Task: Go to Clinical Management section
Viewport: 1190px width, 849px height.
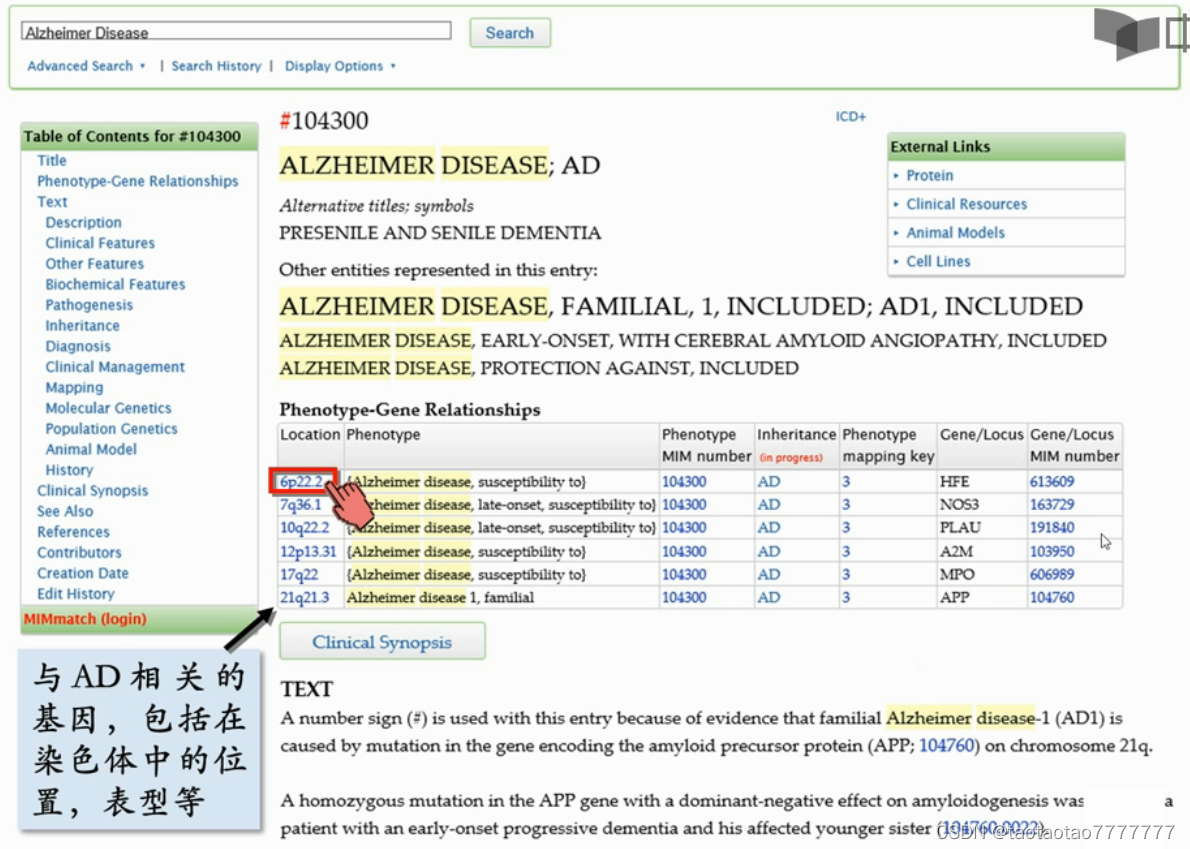Action: tap(115, 366)
